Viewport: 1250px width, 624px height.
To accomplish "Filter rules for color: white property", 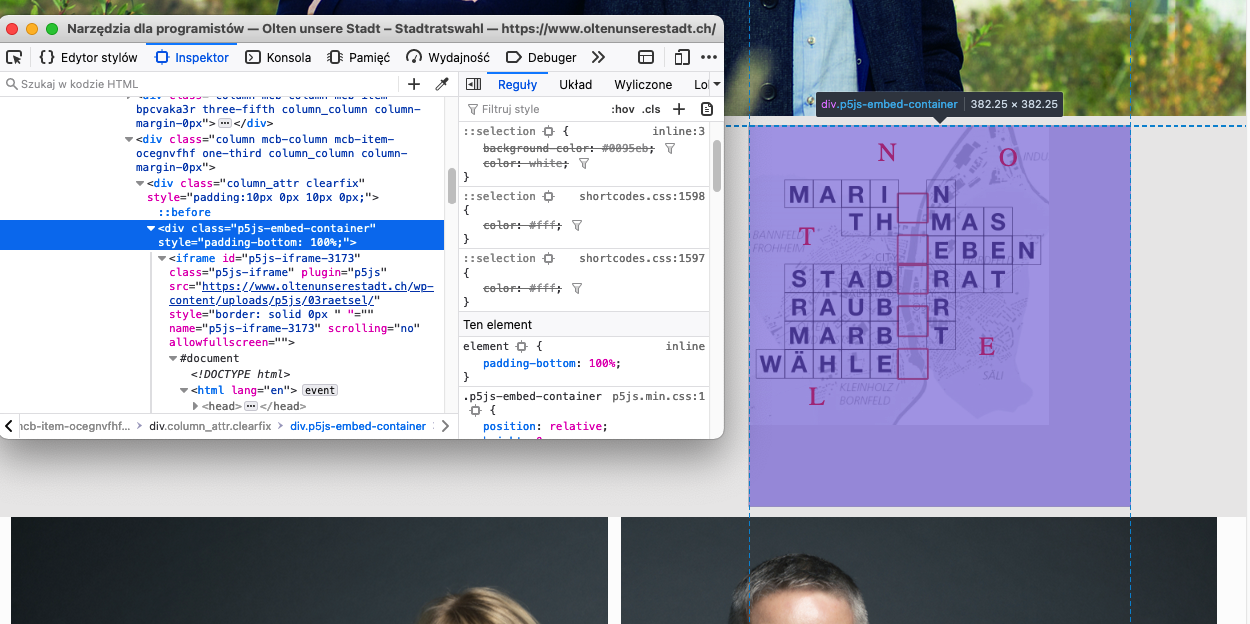I will (x=584, y=163).
